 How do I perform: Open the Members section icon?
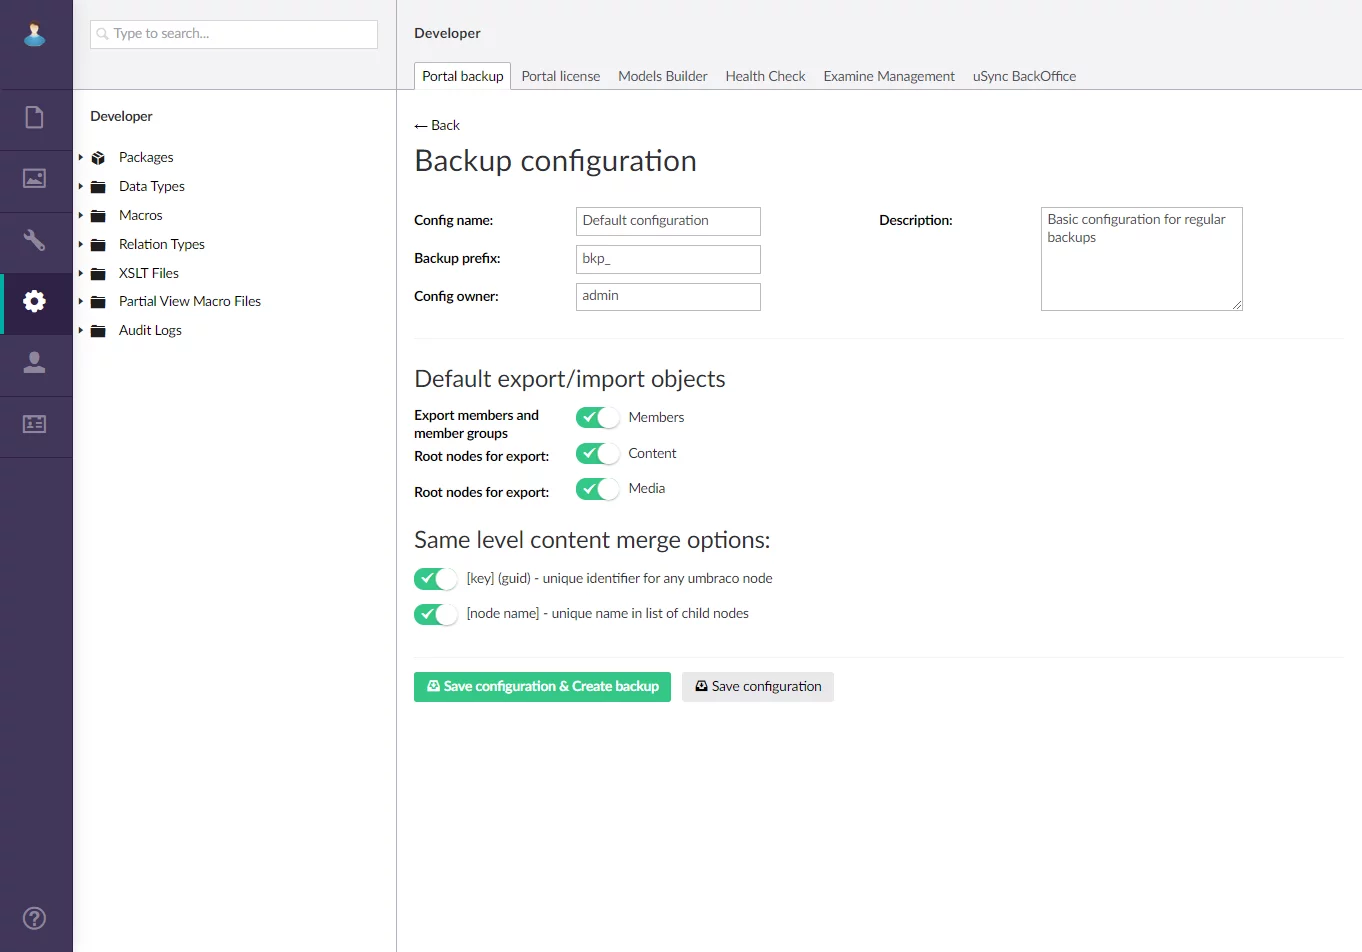[x=35, y=424]
